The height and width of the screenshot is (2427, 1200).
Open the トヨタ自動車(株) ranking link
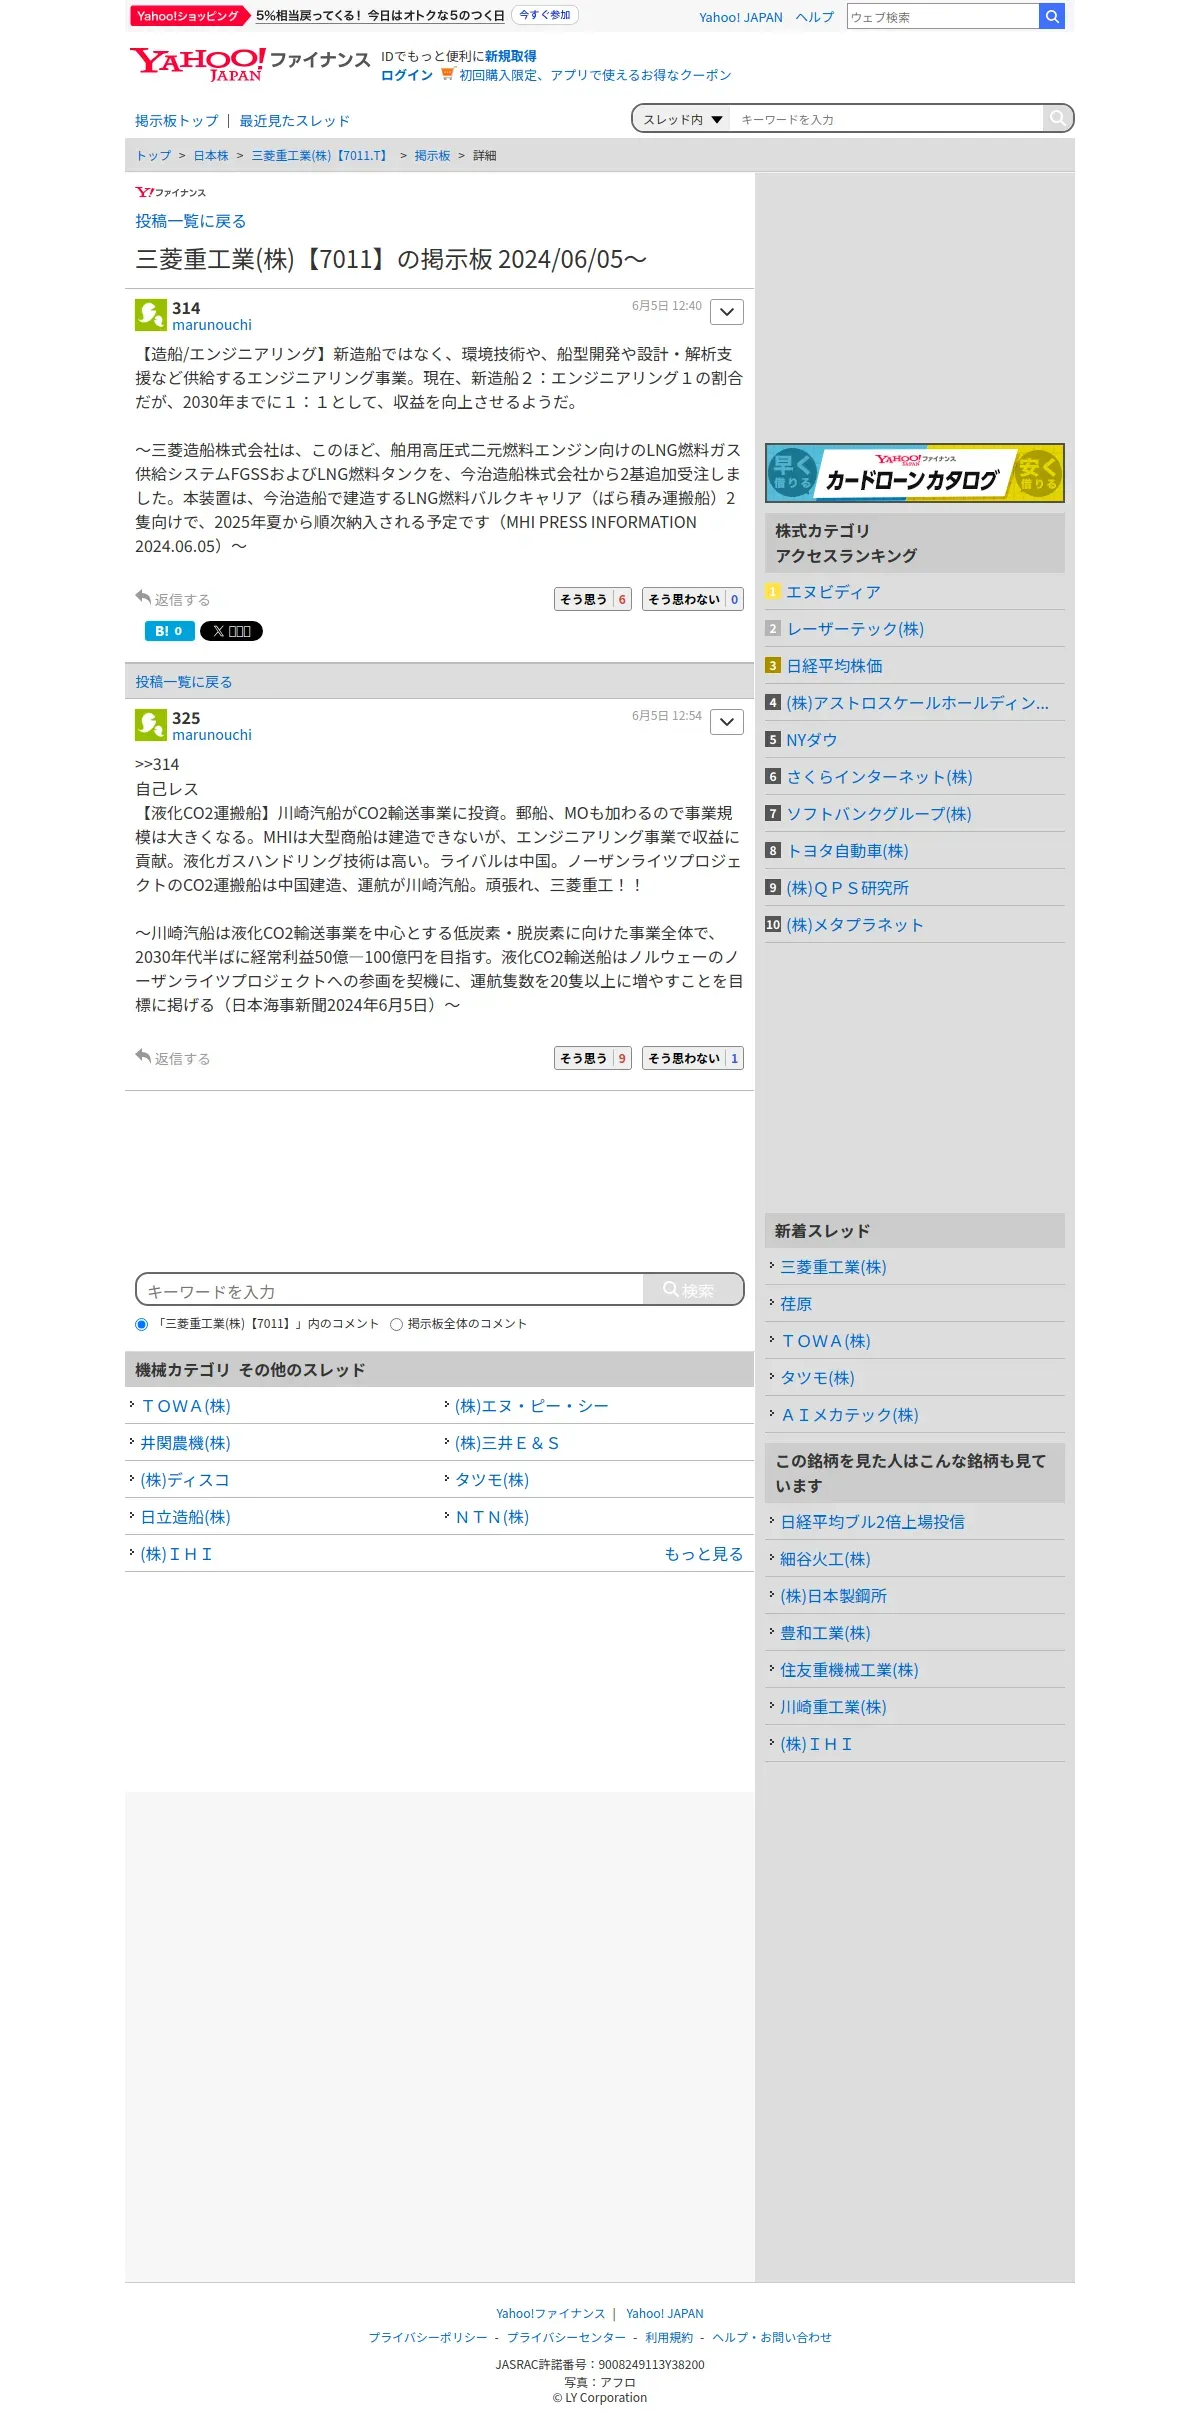(x=847, y=851)
